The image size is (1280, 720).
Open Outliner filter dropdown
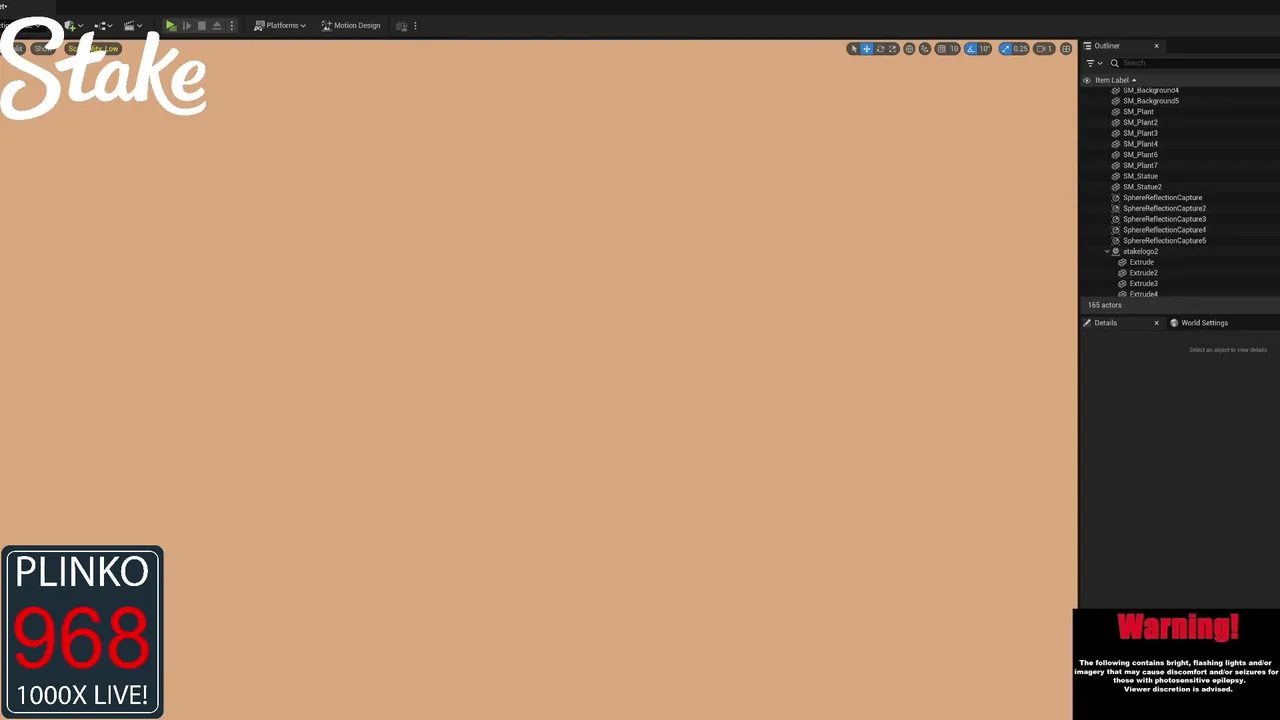[1094, 63]
